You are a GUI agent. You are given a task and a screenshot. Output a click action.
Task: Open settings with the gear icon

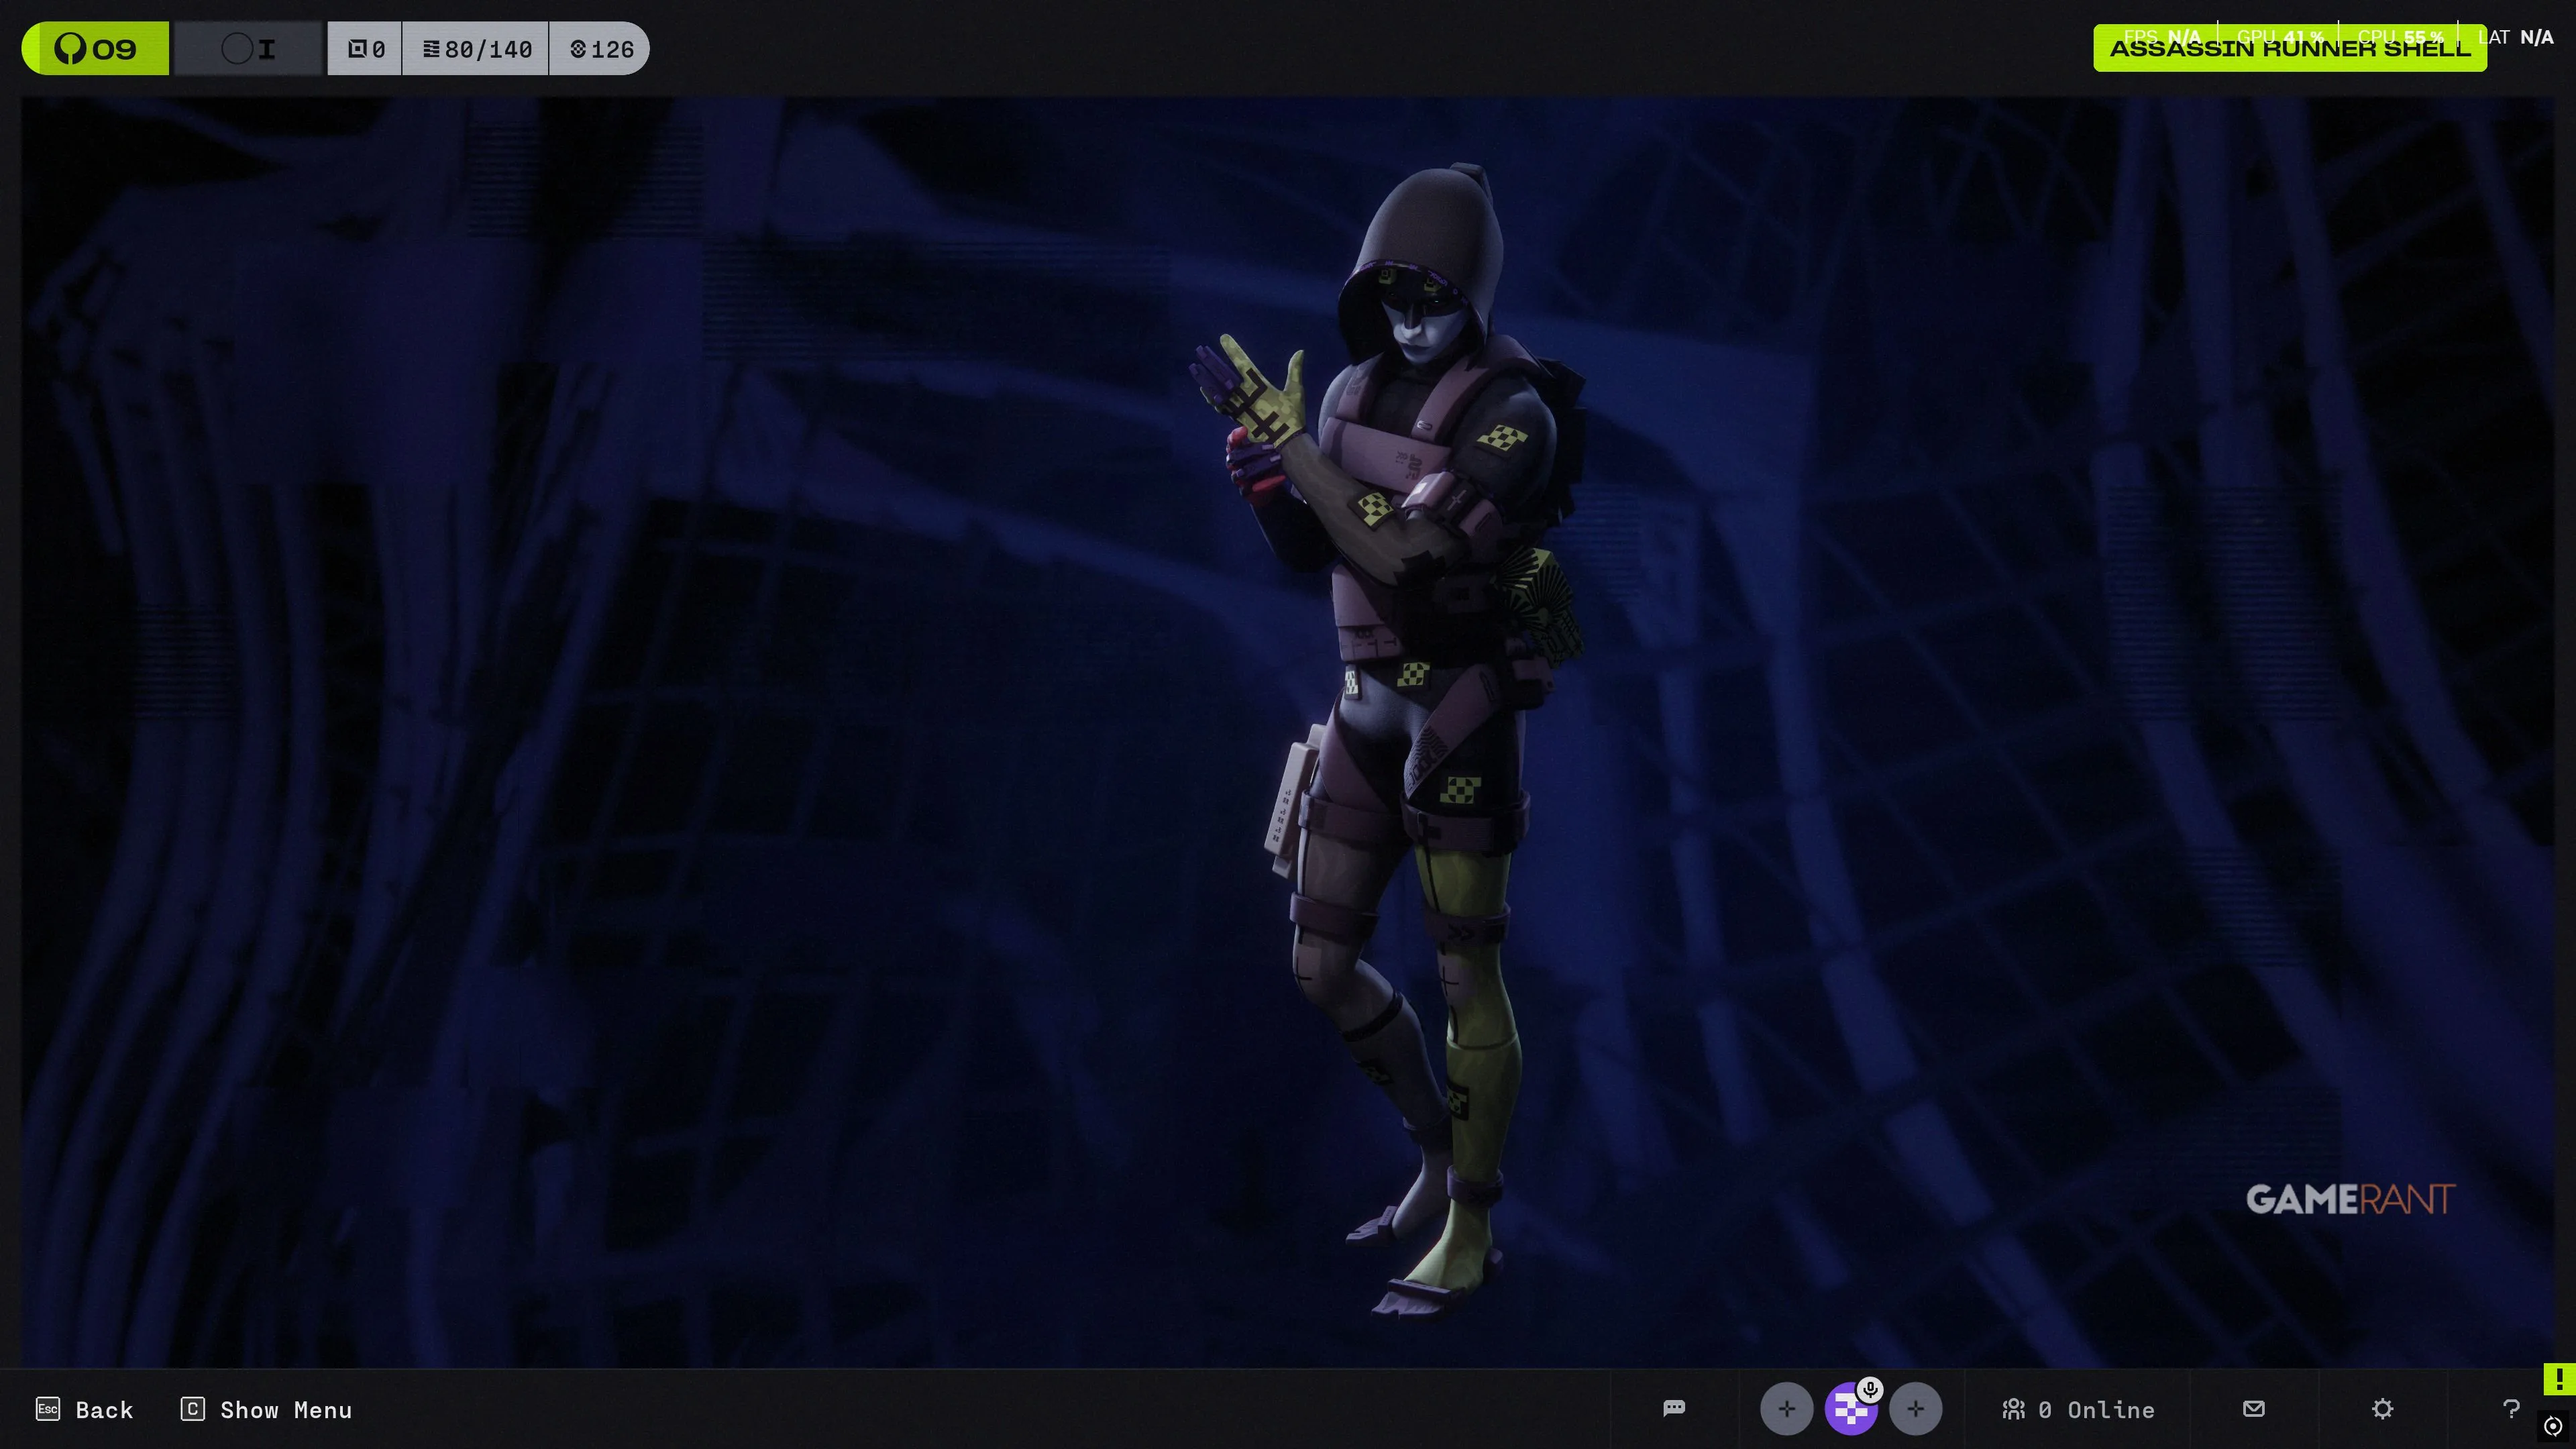point(2382,1408)
